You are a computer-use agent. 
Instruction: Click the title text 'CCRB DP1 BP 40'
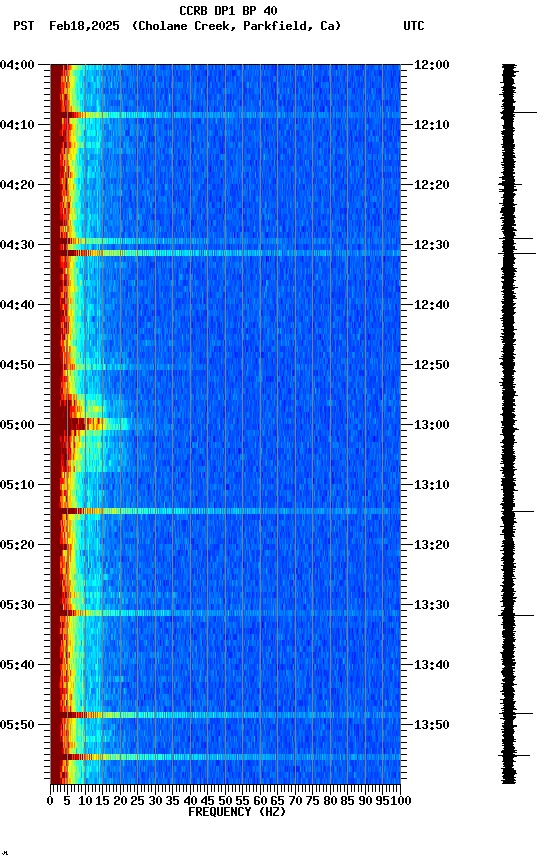tap(228, 10)
